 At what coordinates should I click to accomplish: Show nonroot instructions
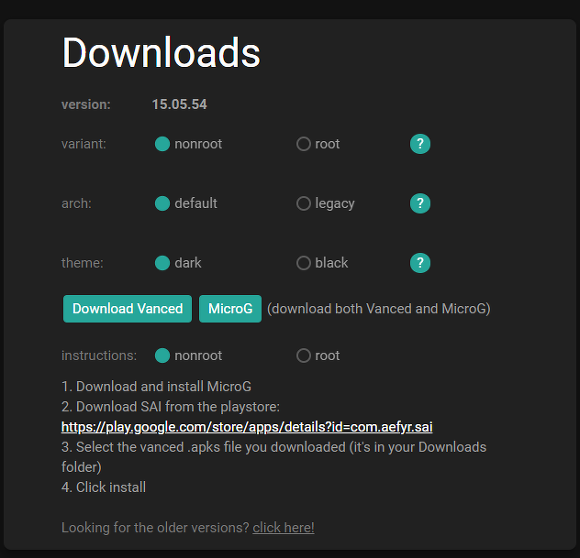pos(162,355)
